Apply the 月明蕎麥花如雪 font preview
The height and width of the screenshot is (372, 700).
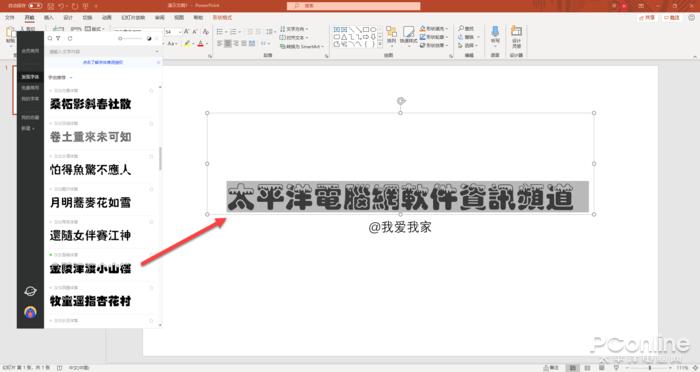(x=91, y=202)
